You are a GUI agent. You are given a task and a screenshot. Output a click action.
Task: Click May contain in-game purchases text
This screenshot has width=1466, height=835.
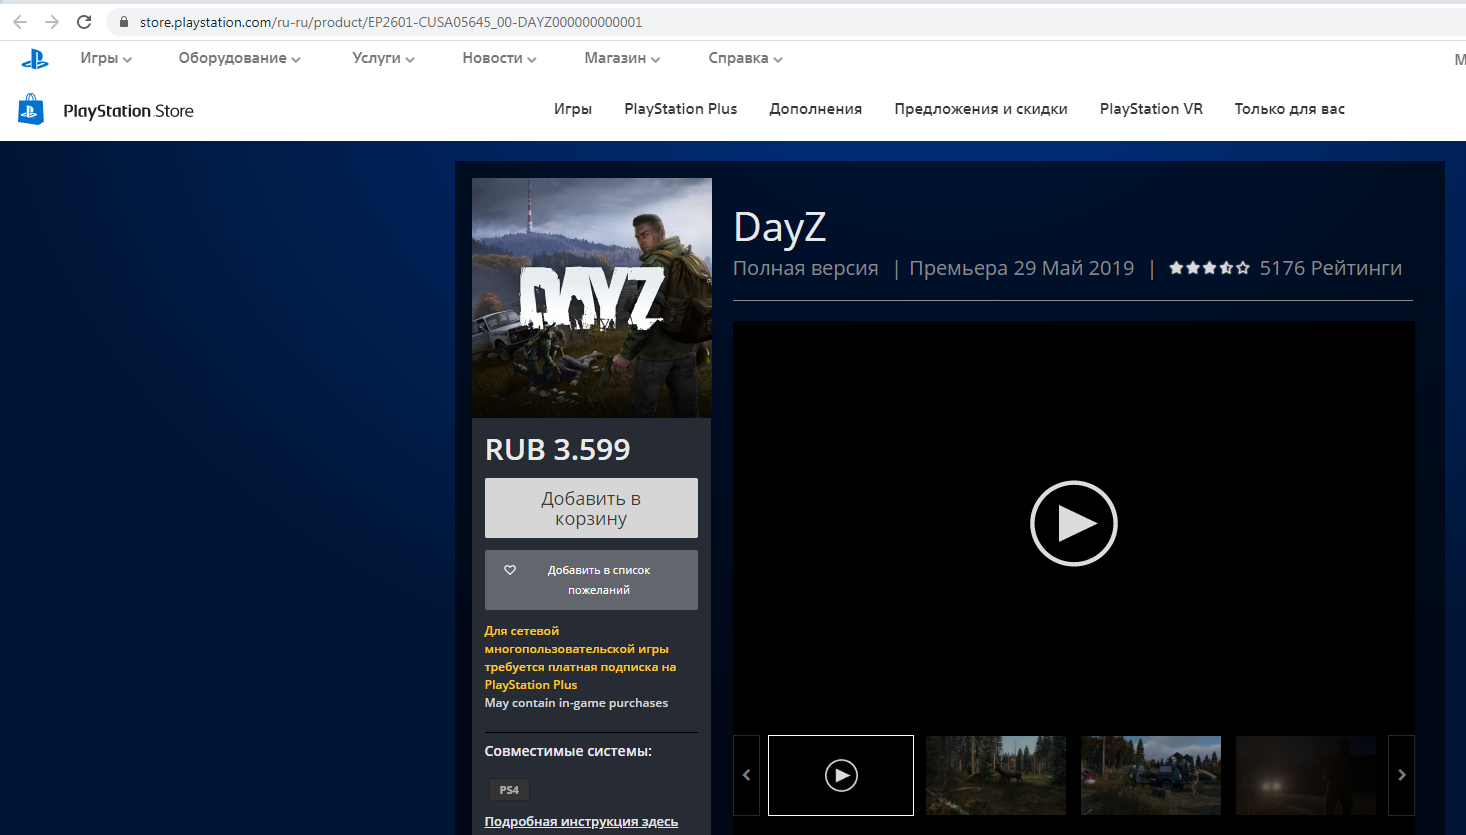(x=576, y=703)
